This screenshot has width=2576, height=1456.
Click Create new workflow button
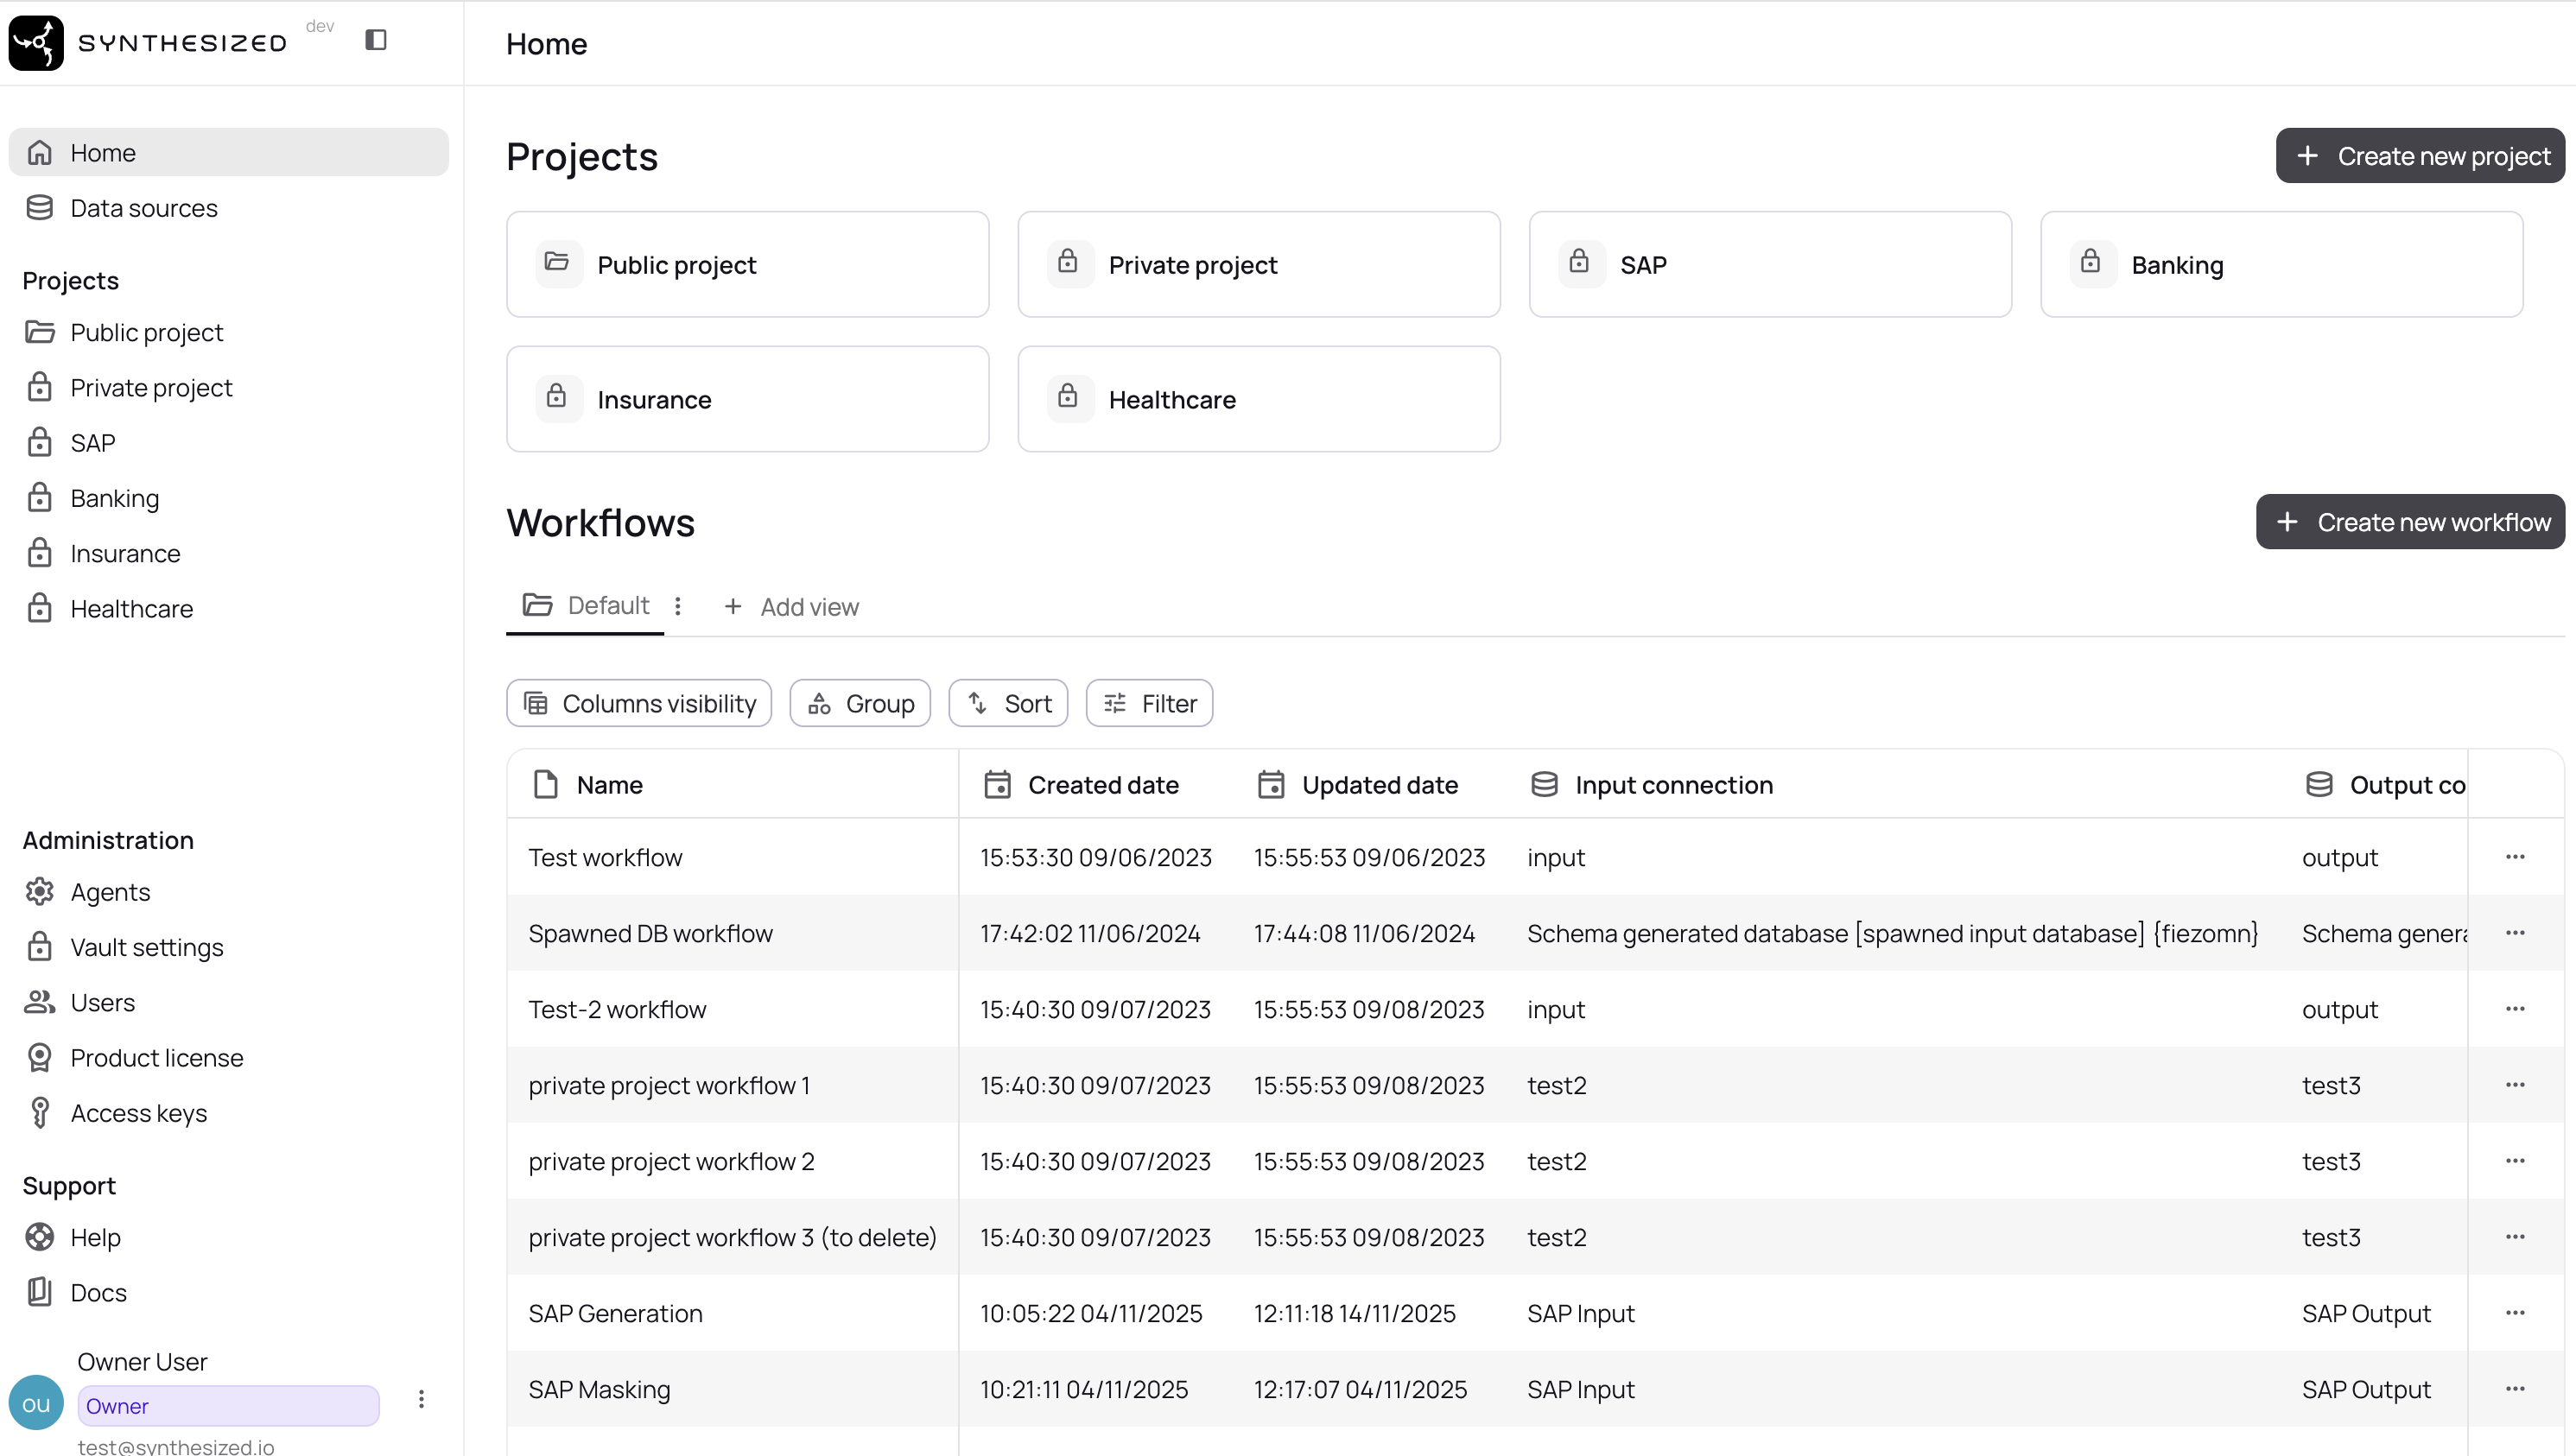(2410, 522)
